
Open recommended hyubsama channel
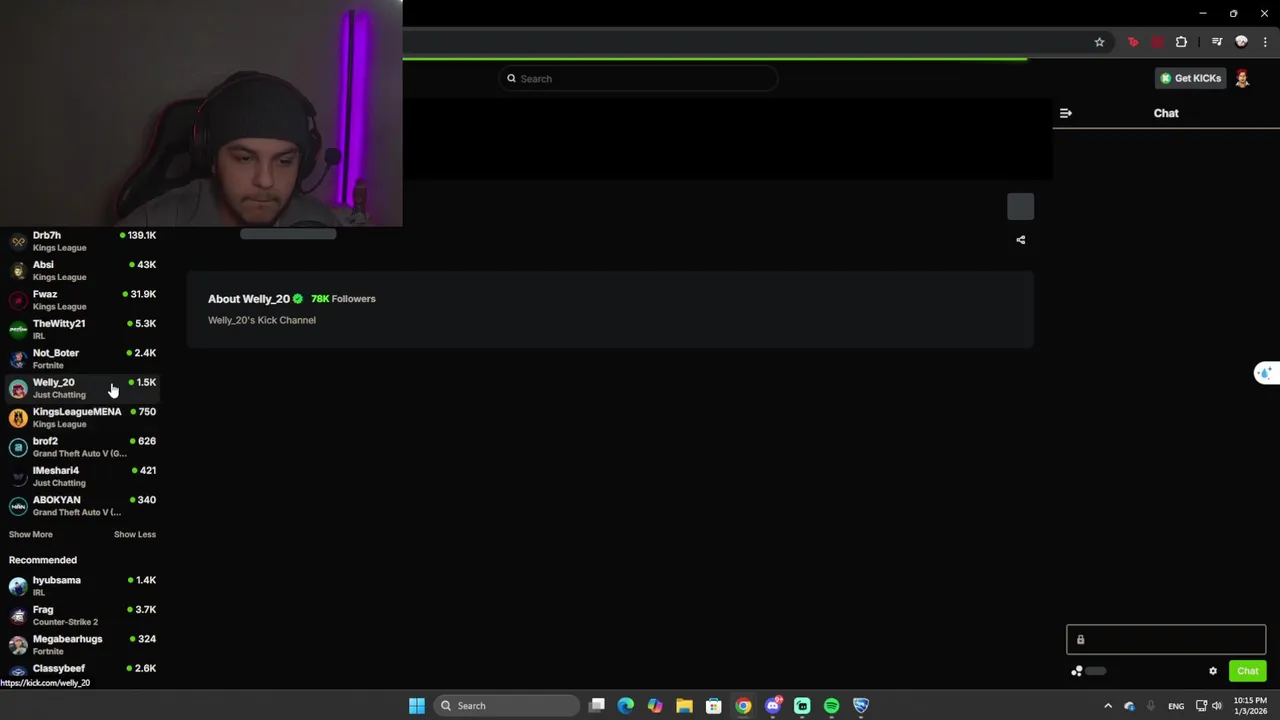(x=82, y=586)
